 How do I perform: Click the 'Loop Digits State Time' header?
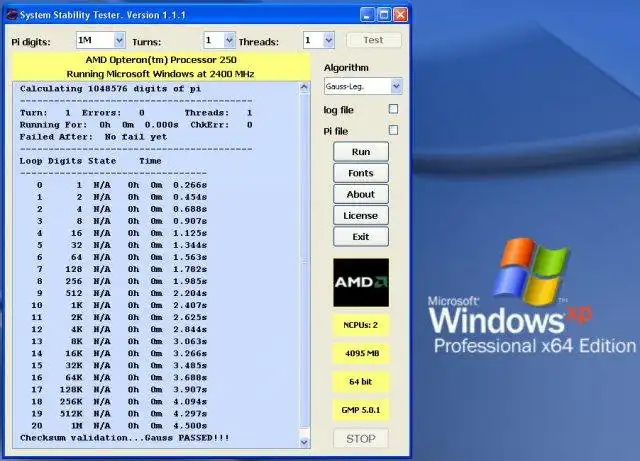point(91,161)
